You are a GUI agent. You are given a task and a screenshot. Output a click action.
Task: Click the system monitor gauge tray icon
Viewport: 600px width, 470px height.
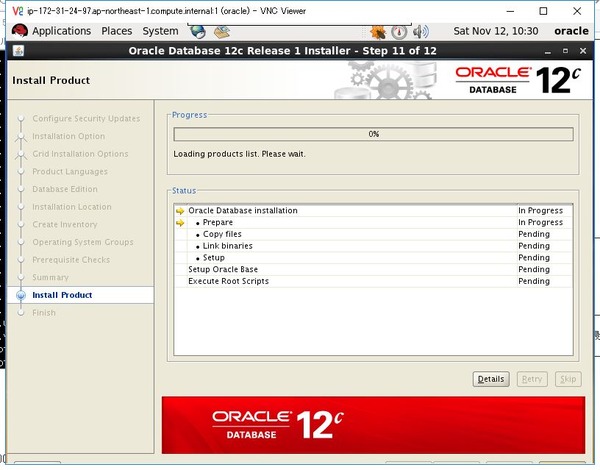coord(399,31)
